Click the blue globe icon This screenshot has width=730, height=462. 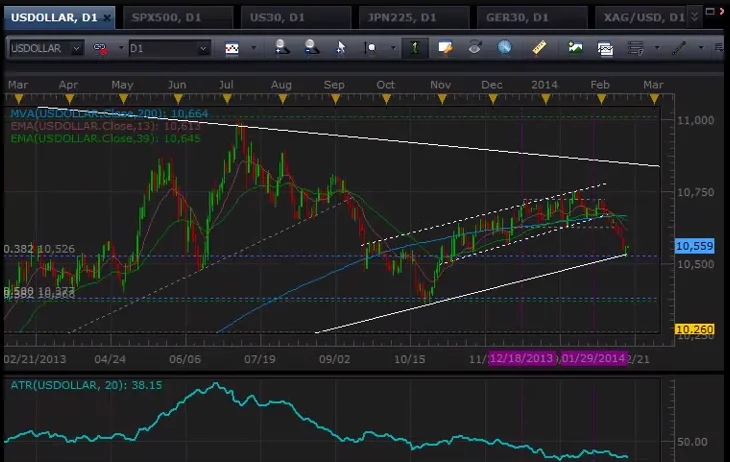pos(505,47)
